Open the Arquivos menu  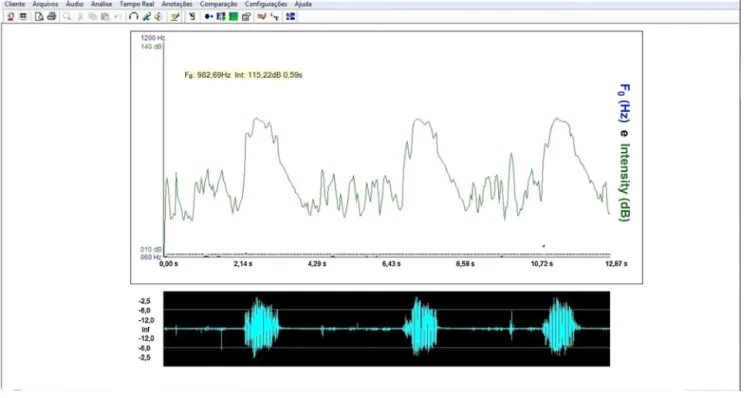pyautogui.click(x=45, y=4)
